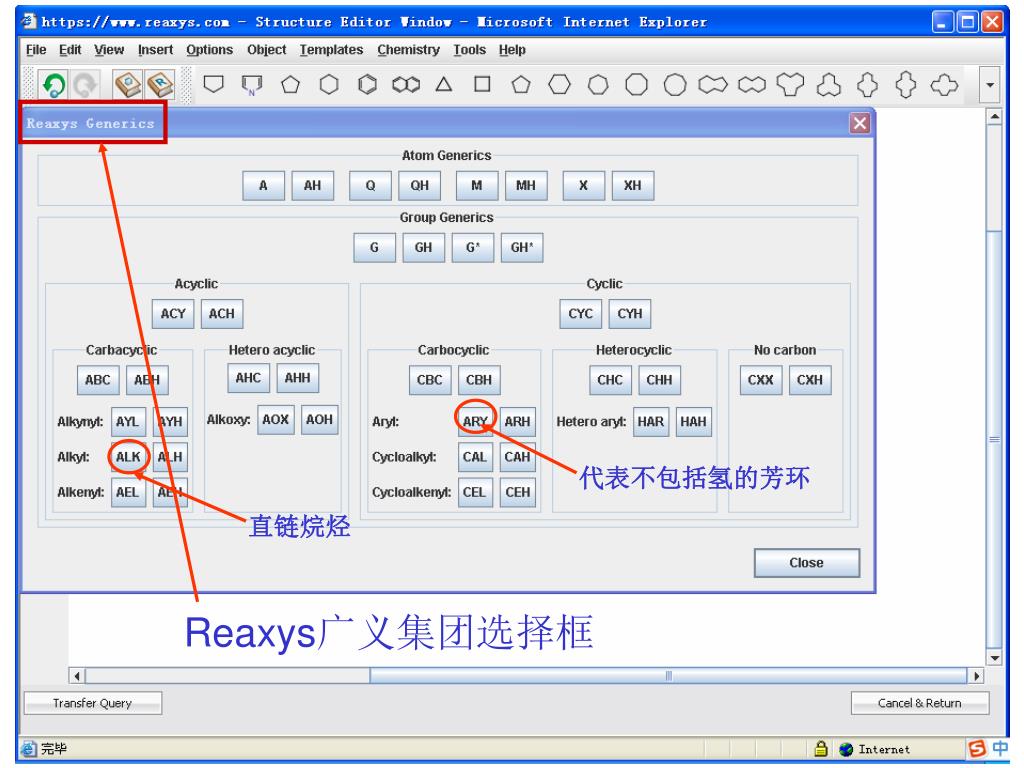Choose atom generic X

583,185
